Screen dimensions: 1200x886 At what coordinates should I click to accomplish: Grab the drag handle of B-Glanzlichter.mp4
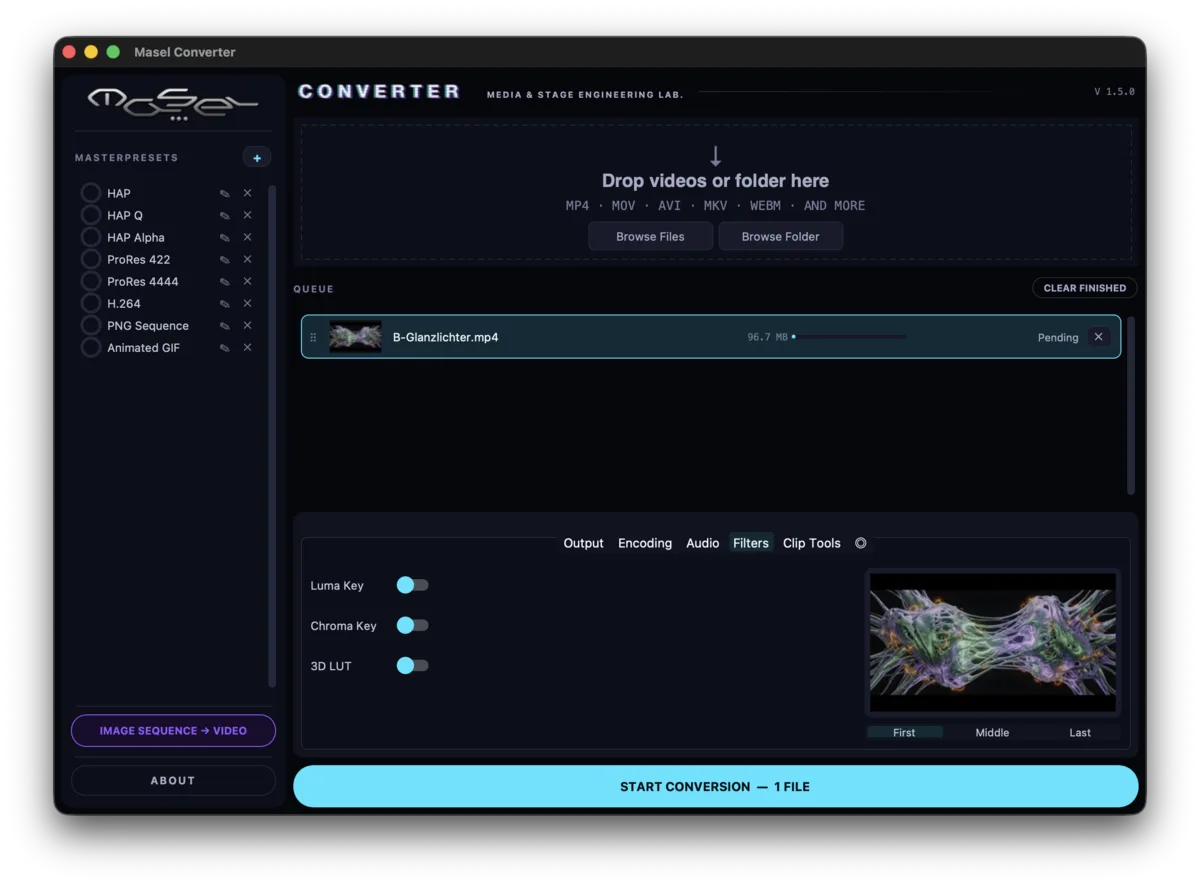click(x=313, y=337)
